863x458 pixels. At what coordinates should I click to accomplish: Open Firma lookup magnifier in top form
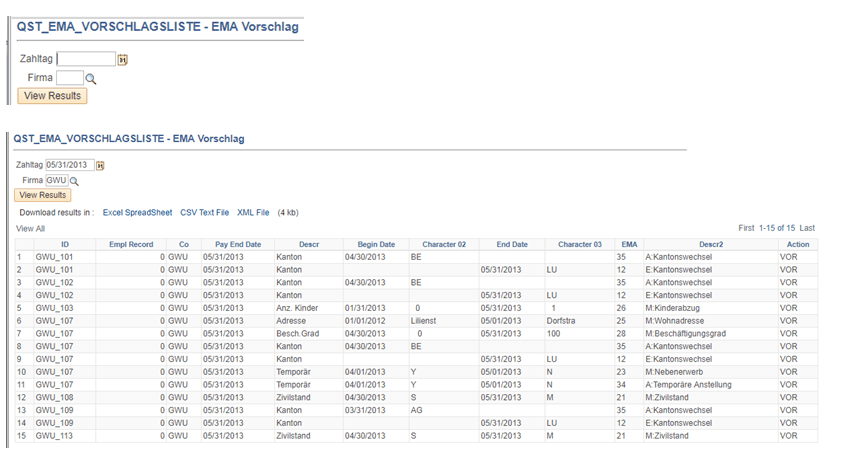point(91,79)
